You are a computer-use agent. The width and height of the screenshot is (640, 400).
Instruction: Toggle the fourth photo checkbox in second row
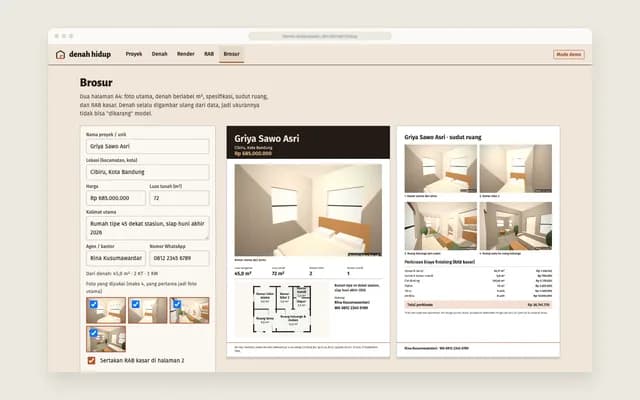click(x=93, y=333)
